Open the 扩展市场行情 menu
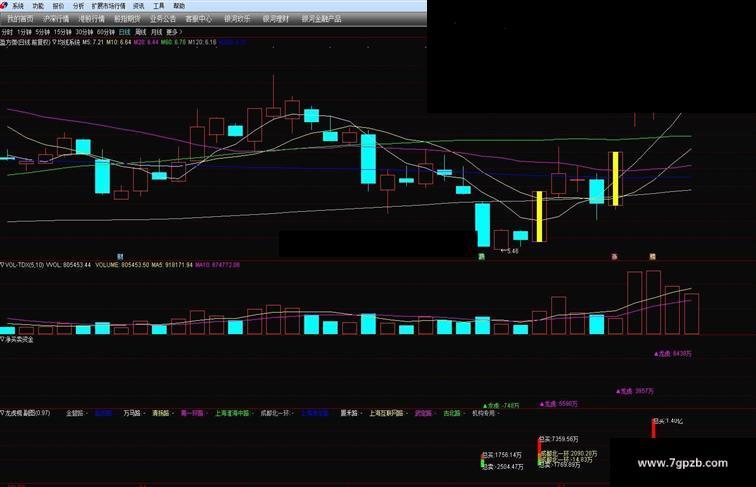The width and height of the screenshot is (756, 487). pyautogui.click(x=108, y=6)
